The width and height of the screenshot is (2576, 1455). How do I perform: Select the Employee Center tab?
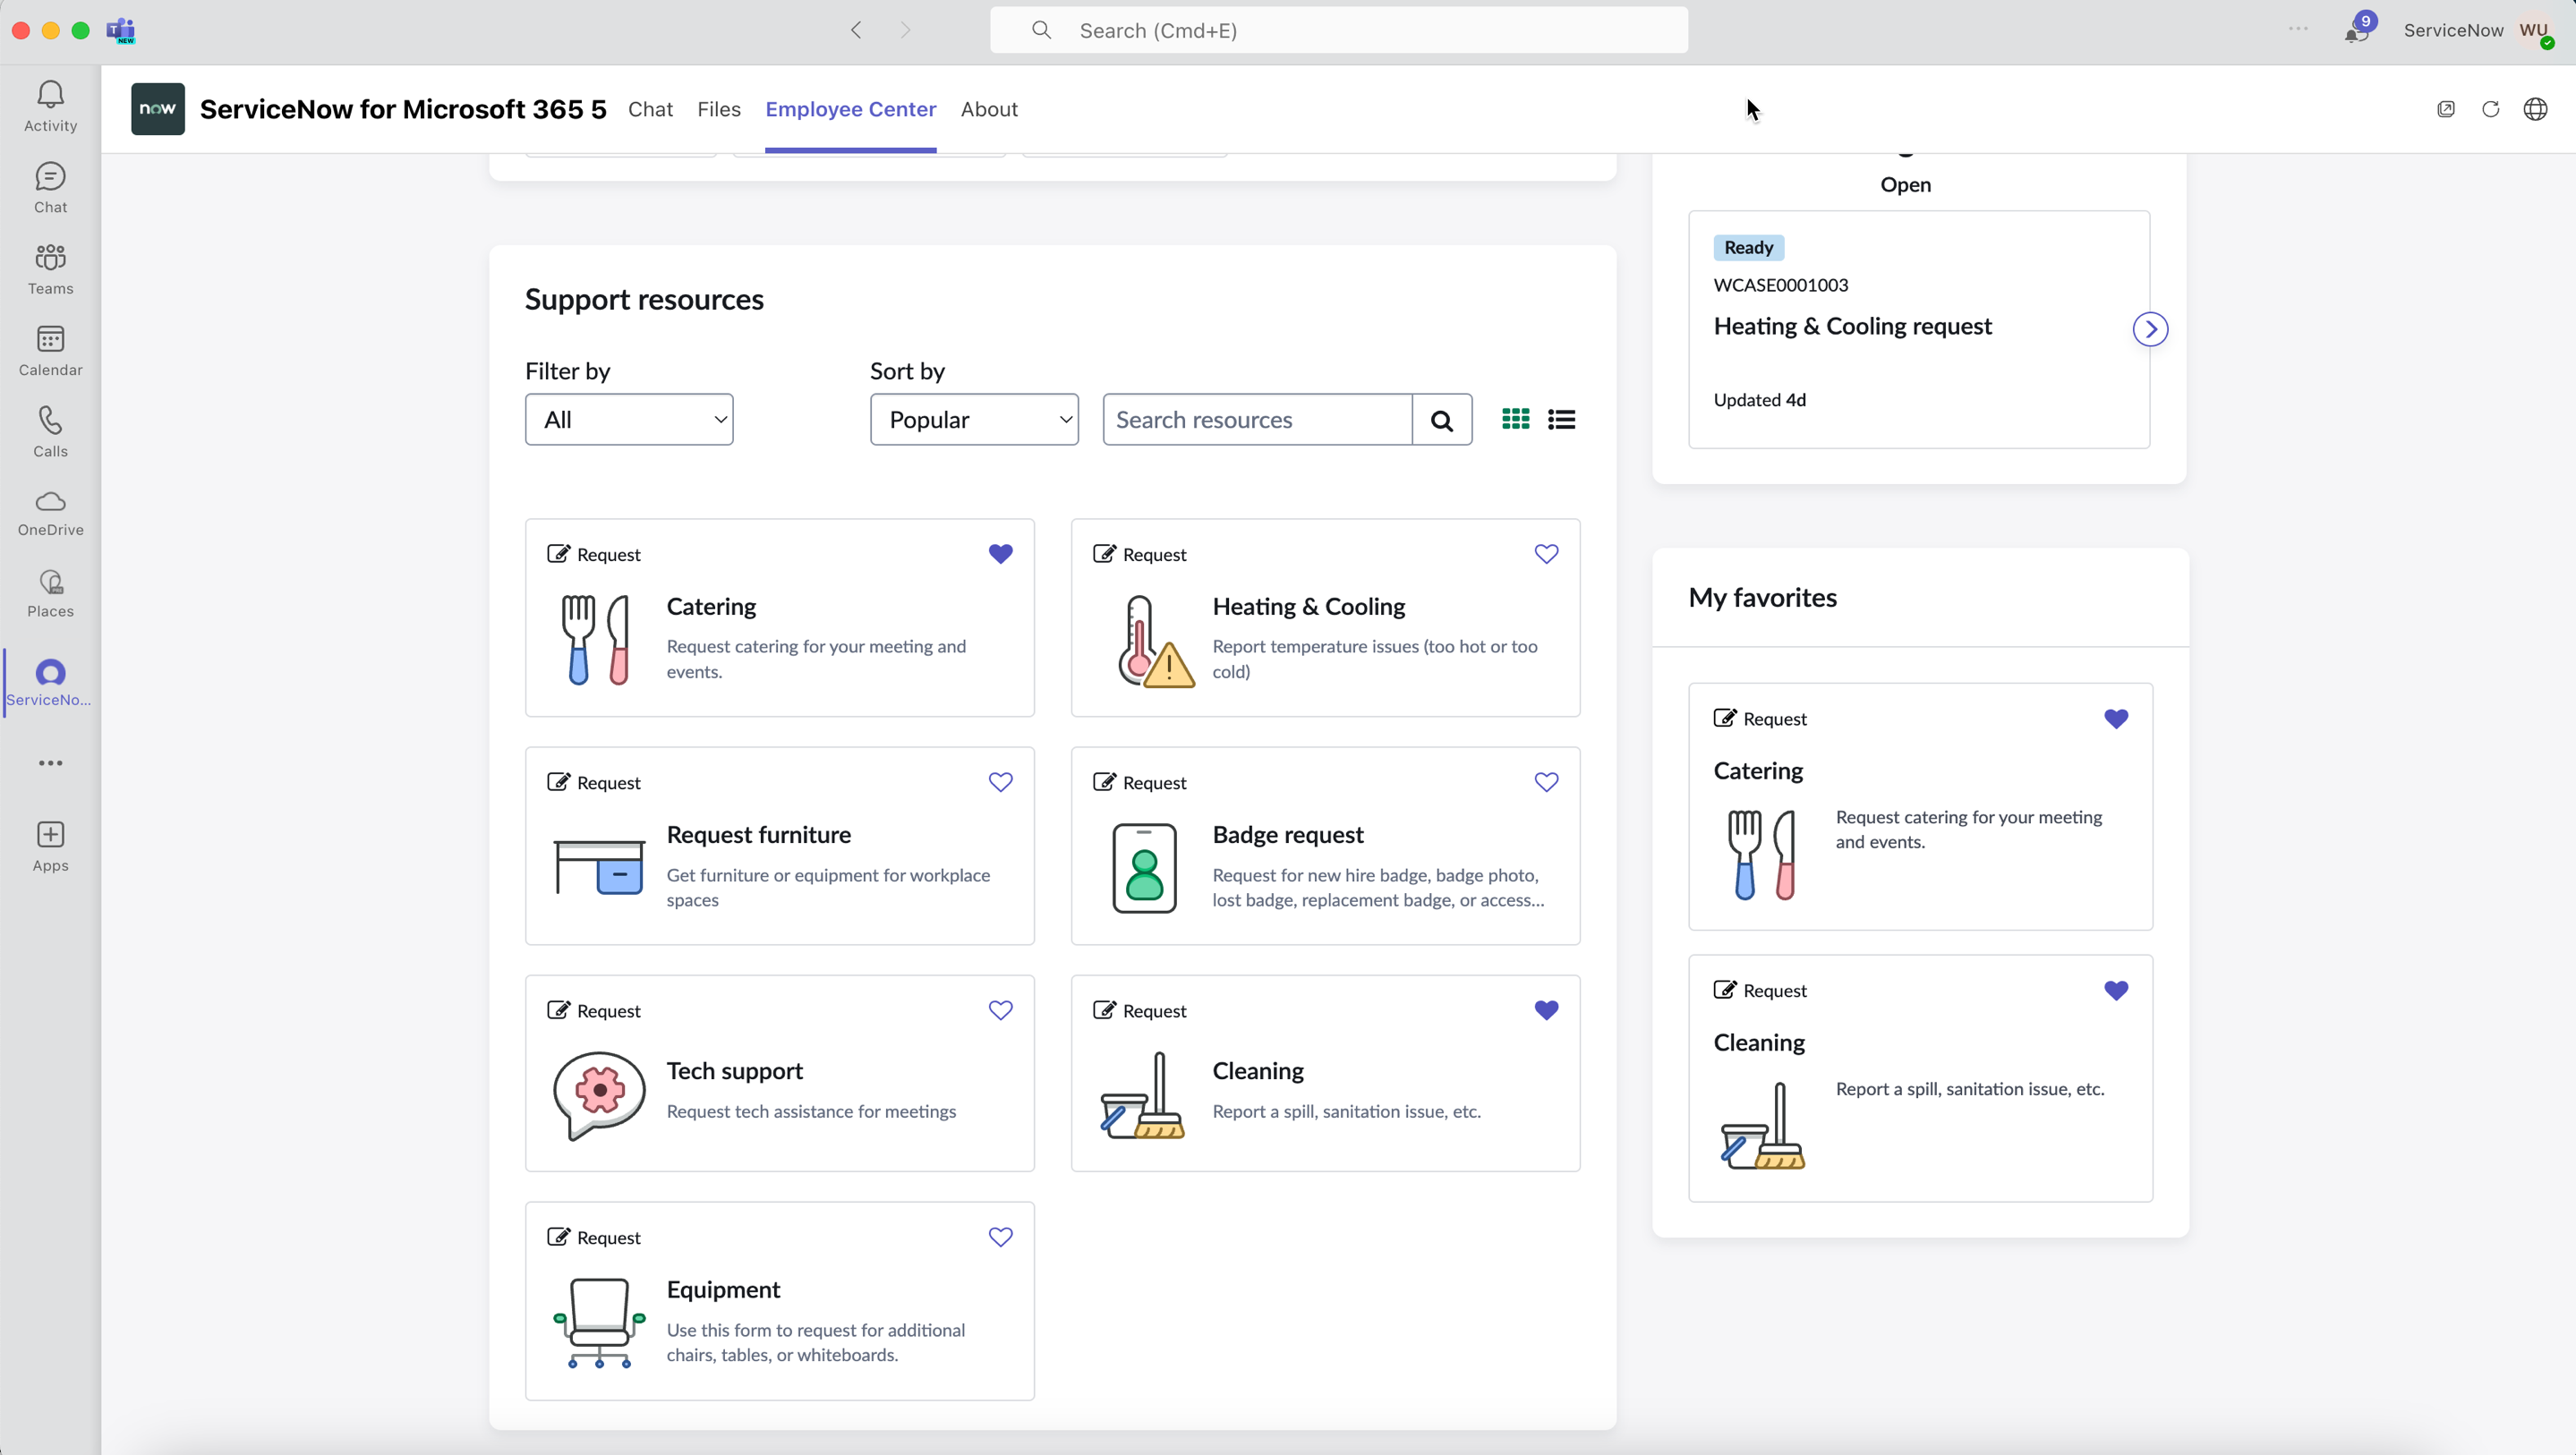(x=851, y=109)
